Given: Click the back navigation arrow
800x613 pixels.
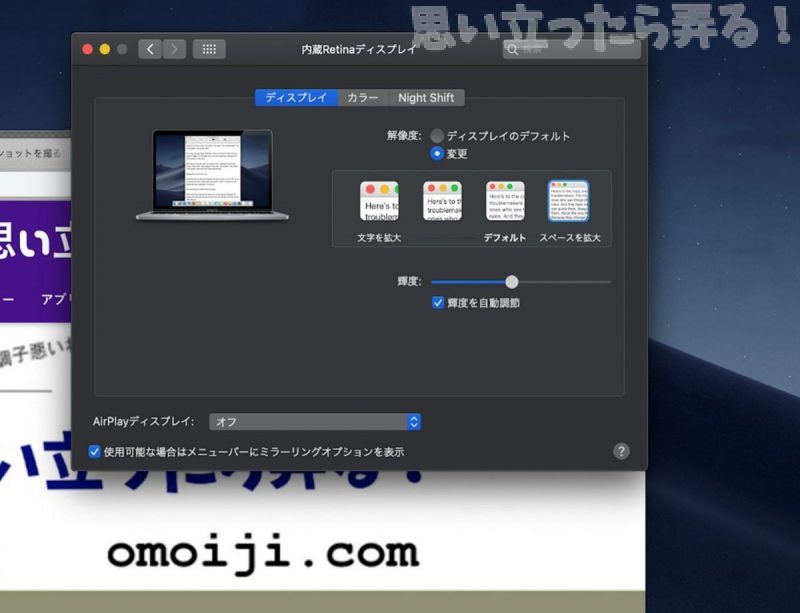Looking at the screenshot, I should click(x=150, y=49).
